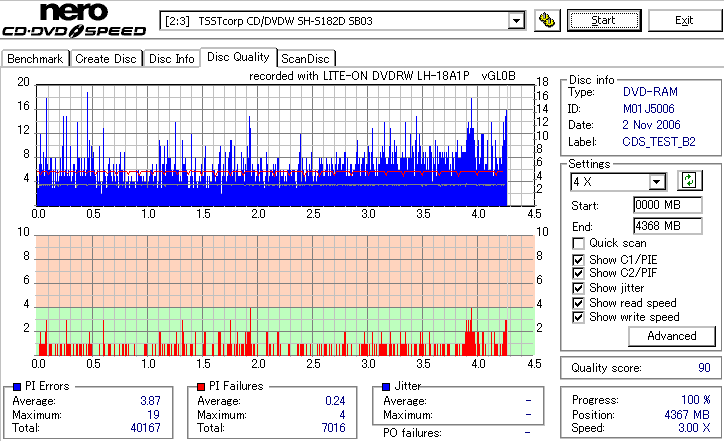The width and height of the screenshot is (724, 441).
Task: Click the recorded with LITE-ON text
Action: (382, 76)
